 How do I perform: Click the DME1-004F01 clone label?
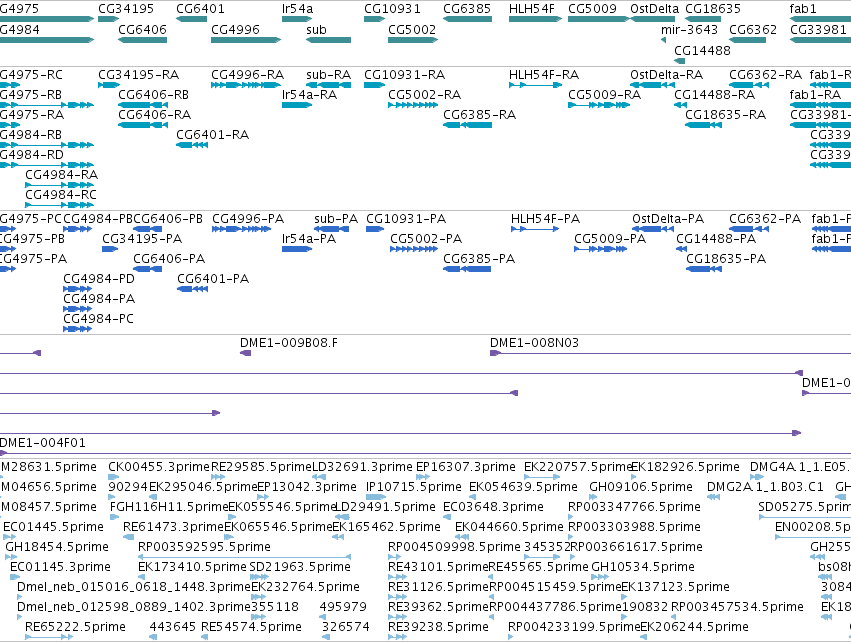click(43, 443)
